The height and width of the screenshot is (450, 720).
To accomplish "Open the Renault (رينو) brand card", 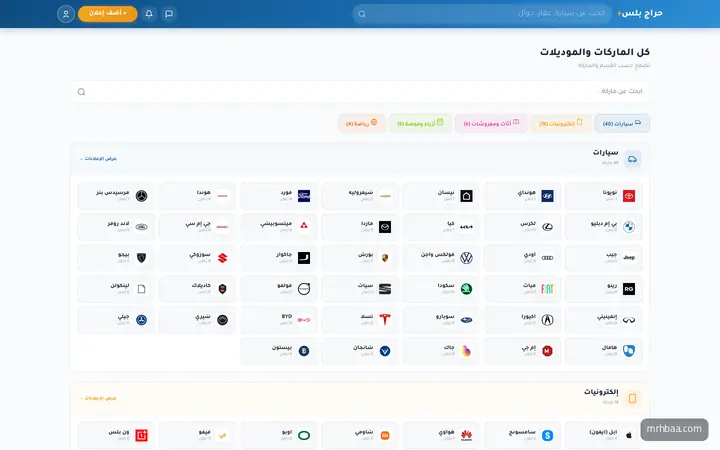I will click(603, 289).
